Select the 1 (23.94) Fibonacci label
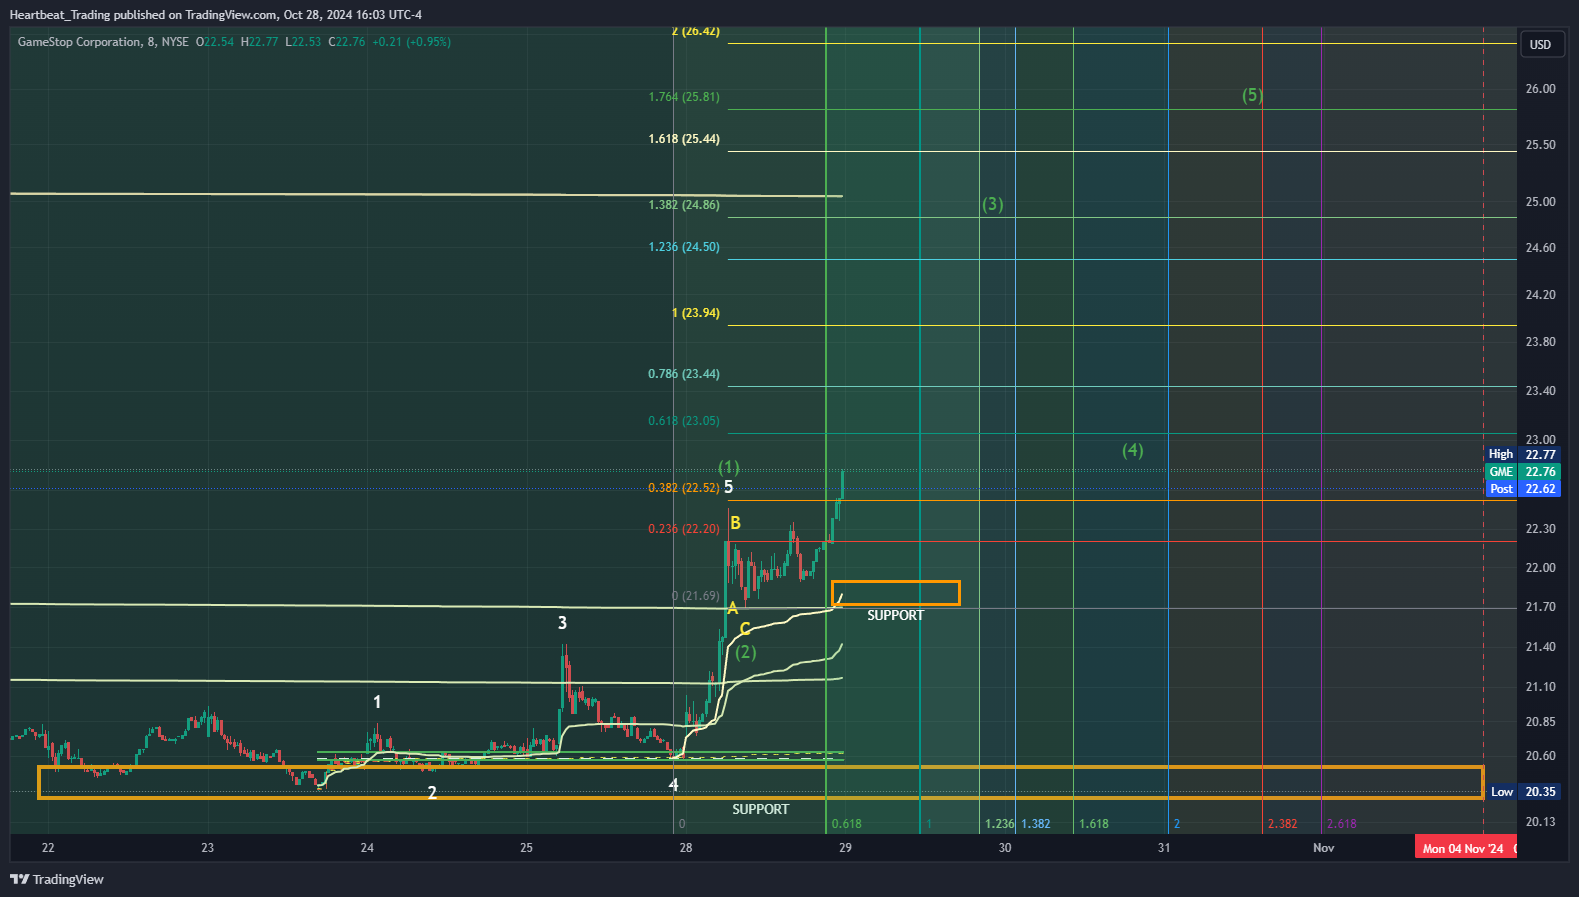The image size is (1579, 897). click(x=696, y=313)
